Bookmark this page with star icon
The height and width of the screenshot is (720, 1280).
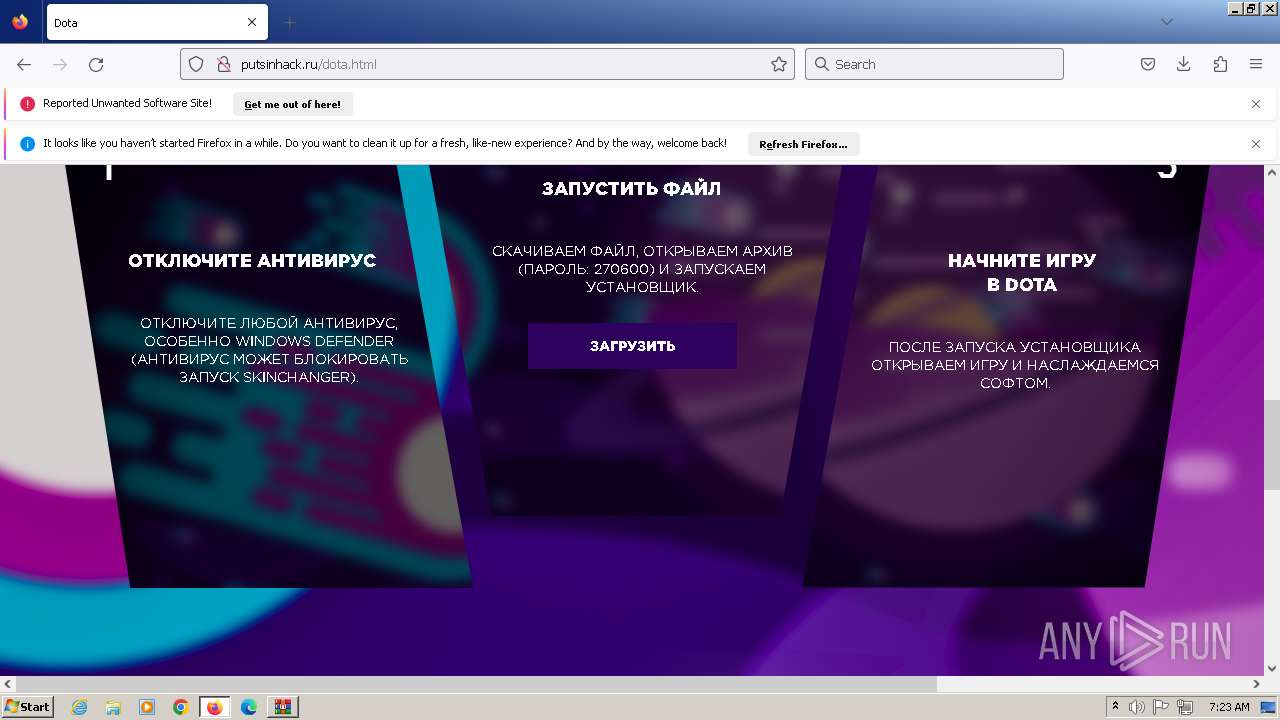tap(778, 64)
